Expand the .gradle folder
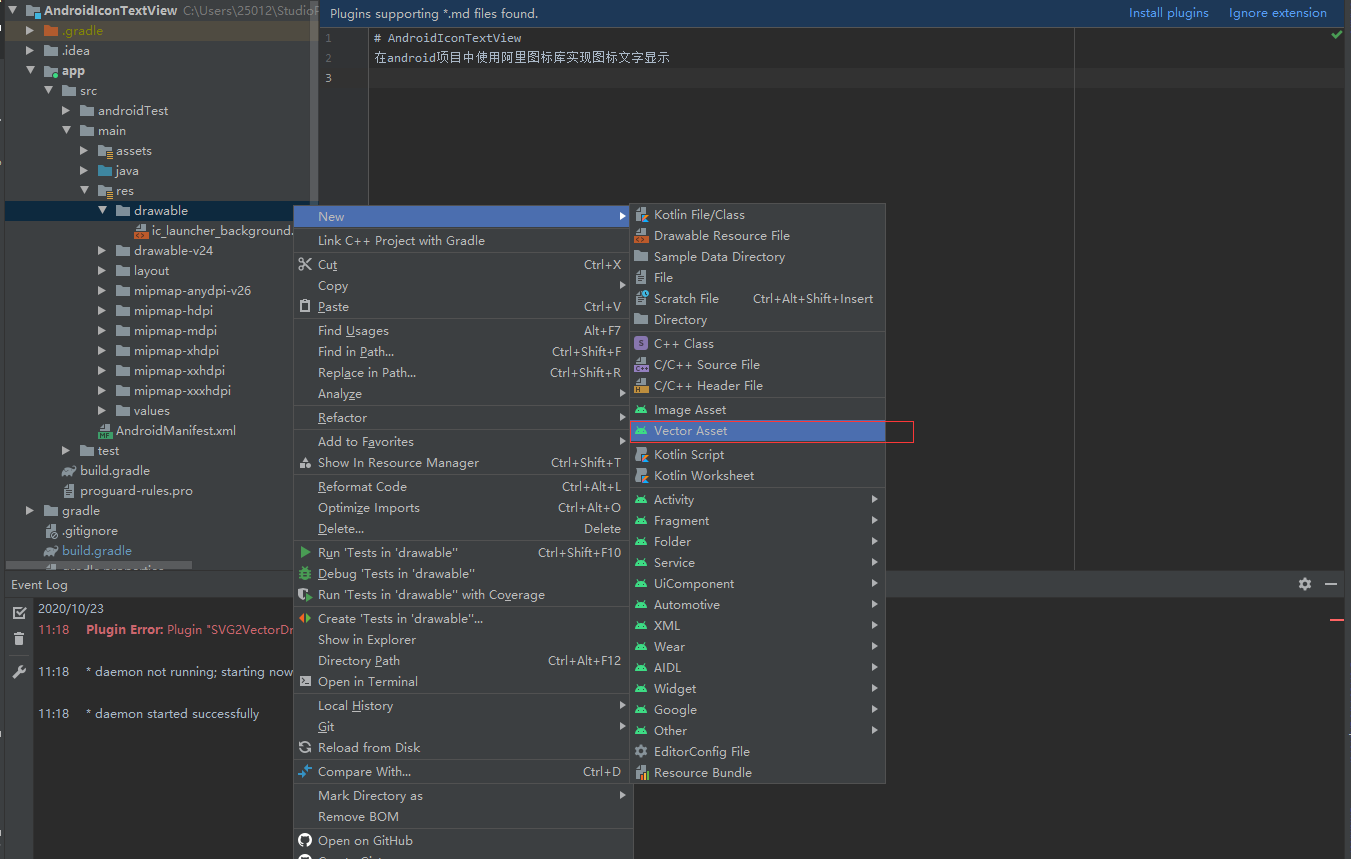The width and height of the screenshot is (1351, 859). [x=30, y=31]
